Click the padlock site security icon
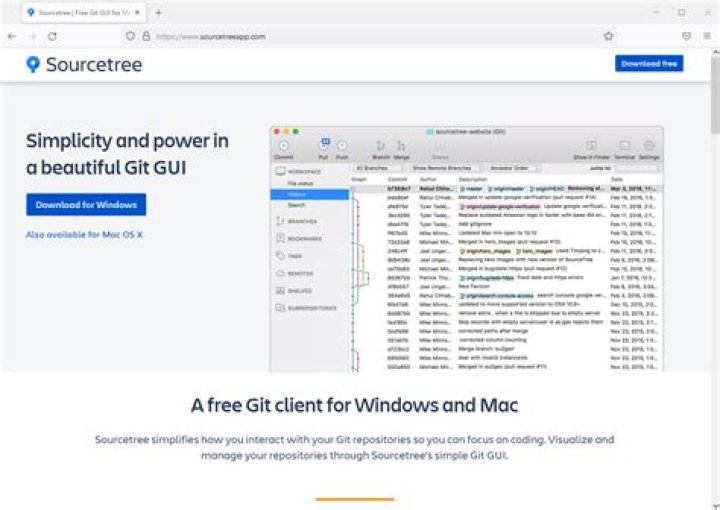 click(146, 36)
